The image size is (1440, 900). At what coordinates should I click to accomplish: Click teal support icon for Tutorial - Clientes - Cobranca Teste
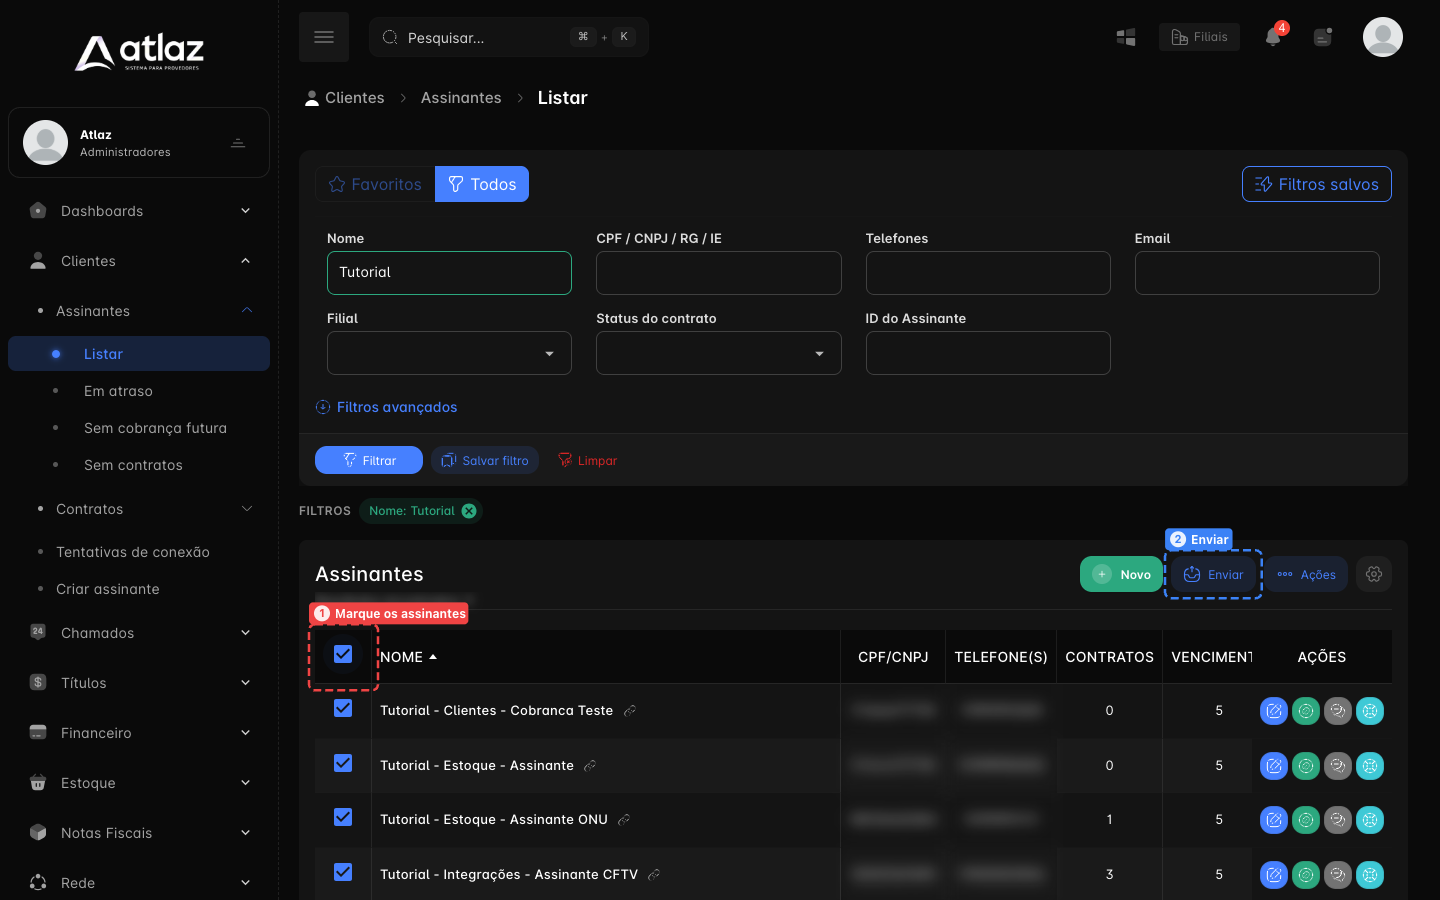[x=1370, y=711]
